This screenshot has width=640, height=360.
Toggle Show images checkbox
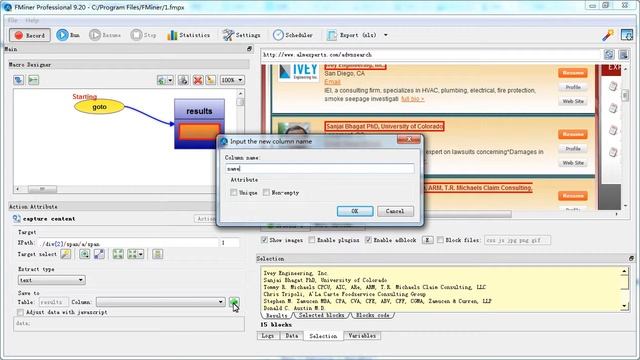click(x=264, y=240)
